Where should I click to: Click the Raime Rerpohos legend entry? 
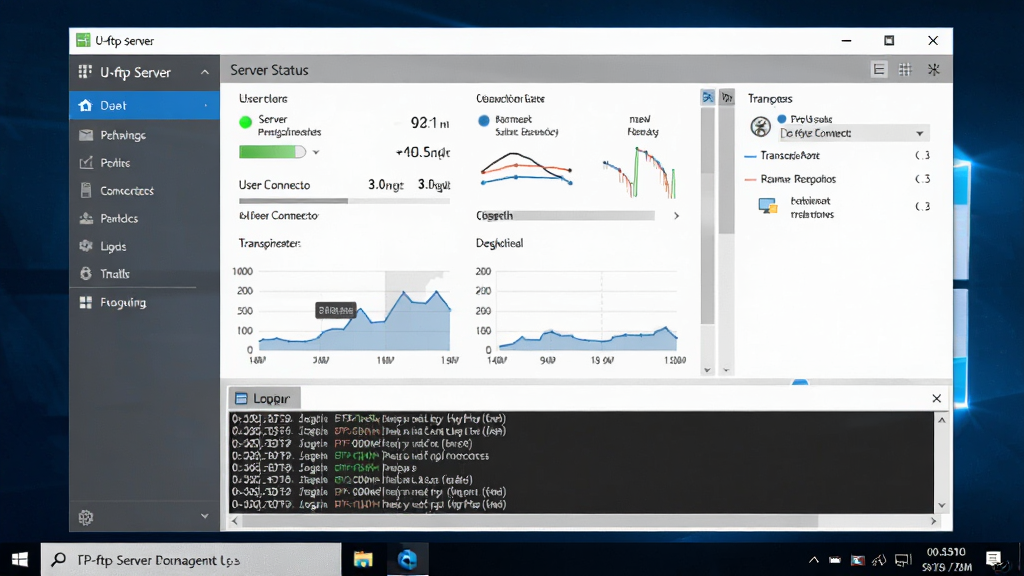tap(790, 179)
